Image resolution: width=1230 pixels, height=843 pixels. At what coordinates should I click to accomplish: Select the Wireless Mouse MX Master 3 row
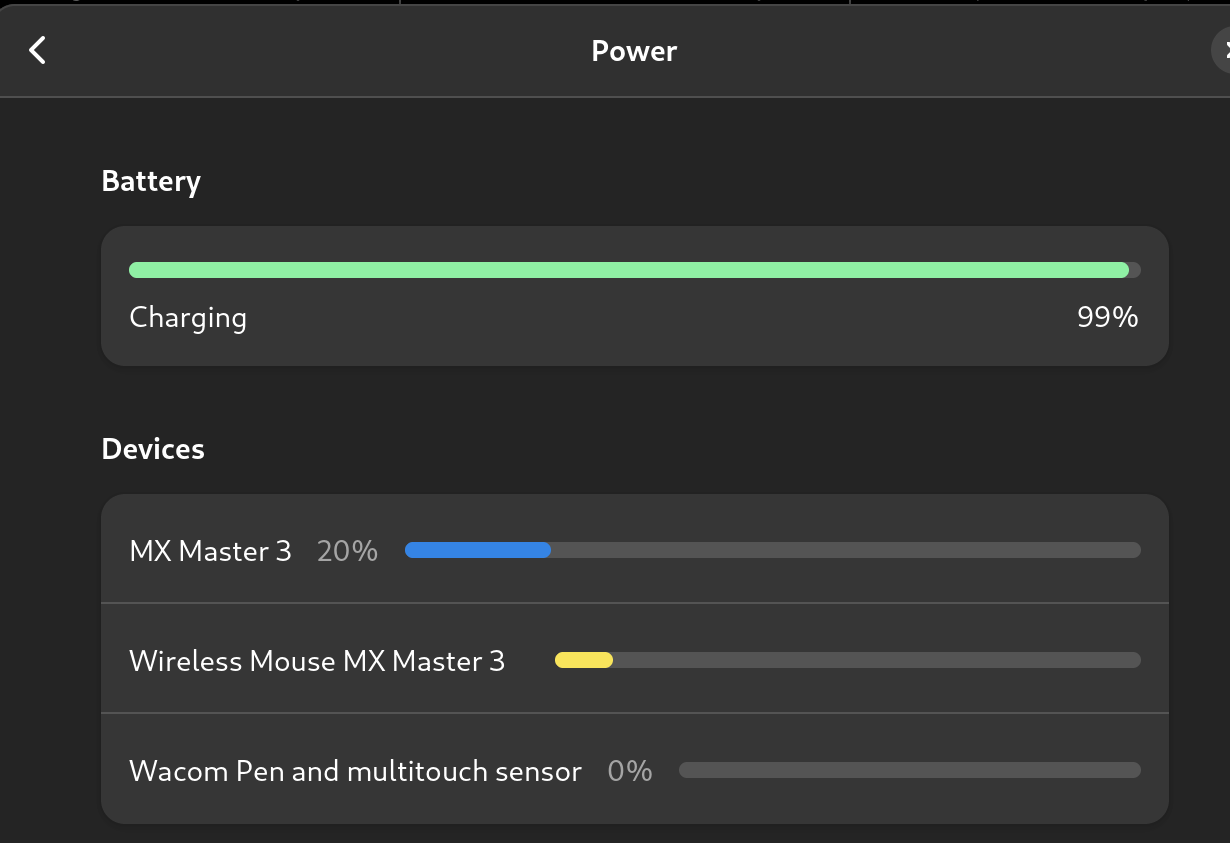(633, 660)
